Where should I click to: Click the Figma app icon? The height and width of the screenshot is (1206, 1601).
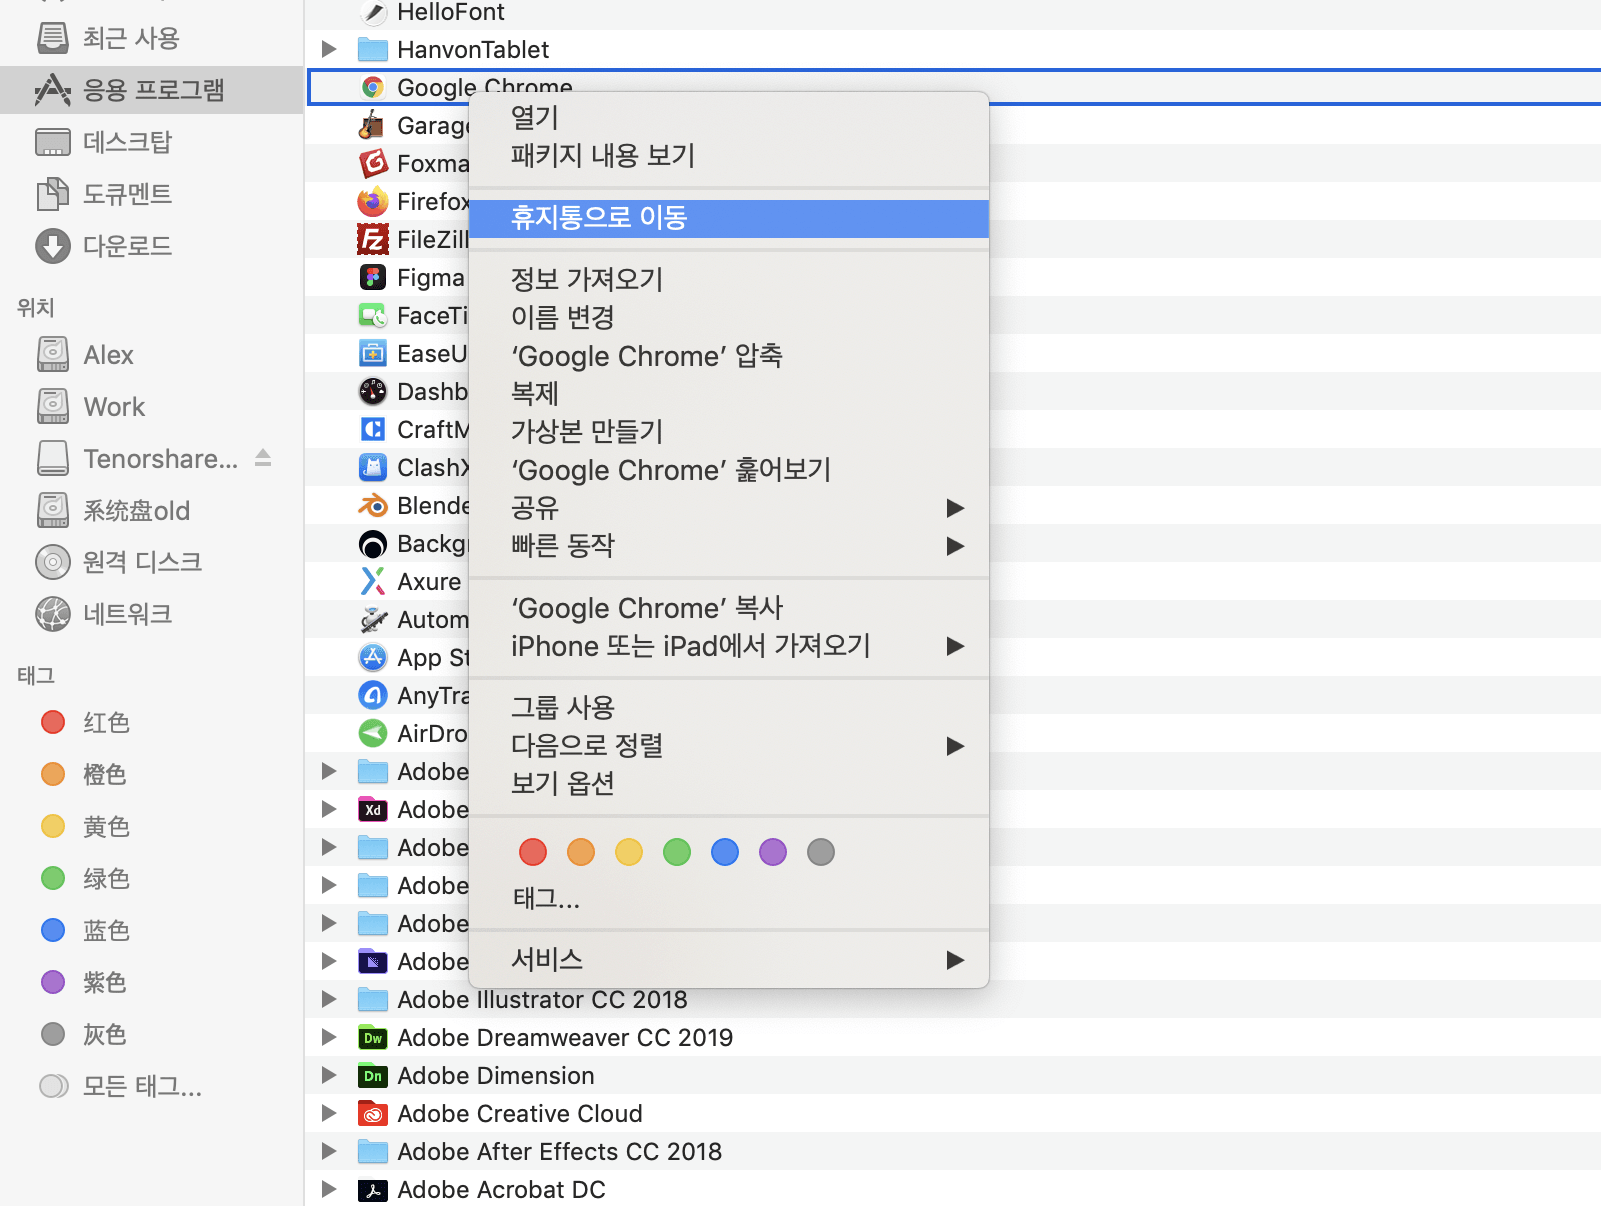[373, 278]
